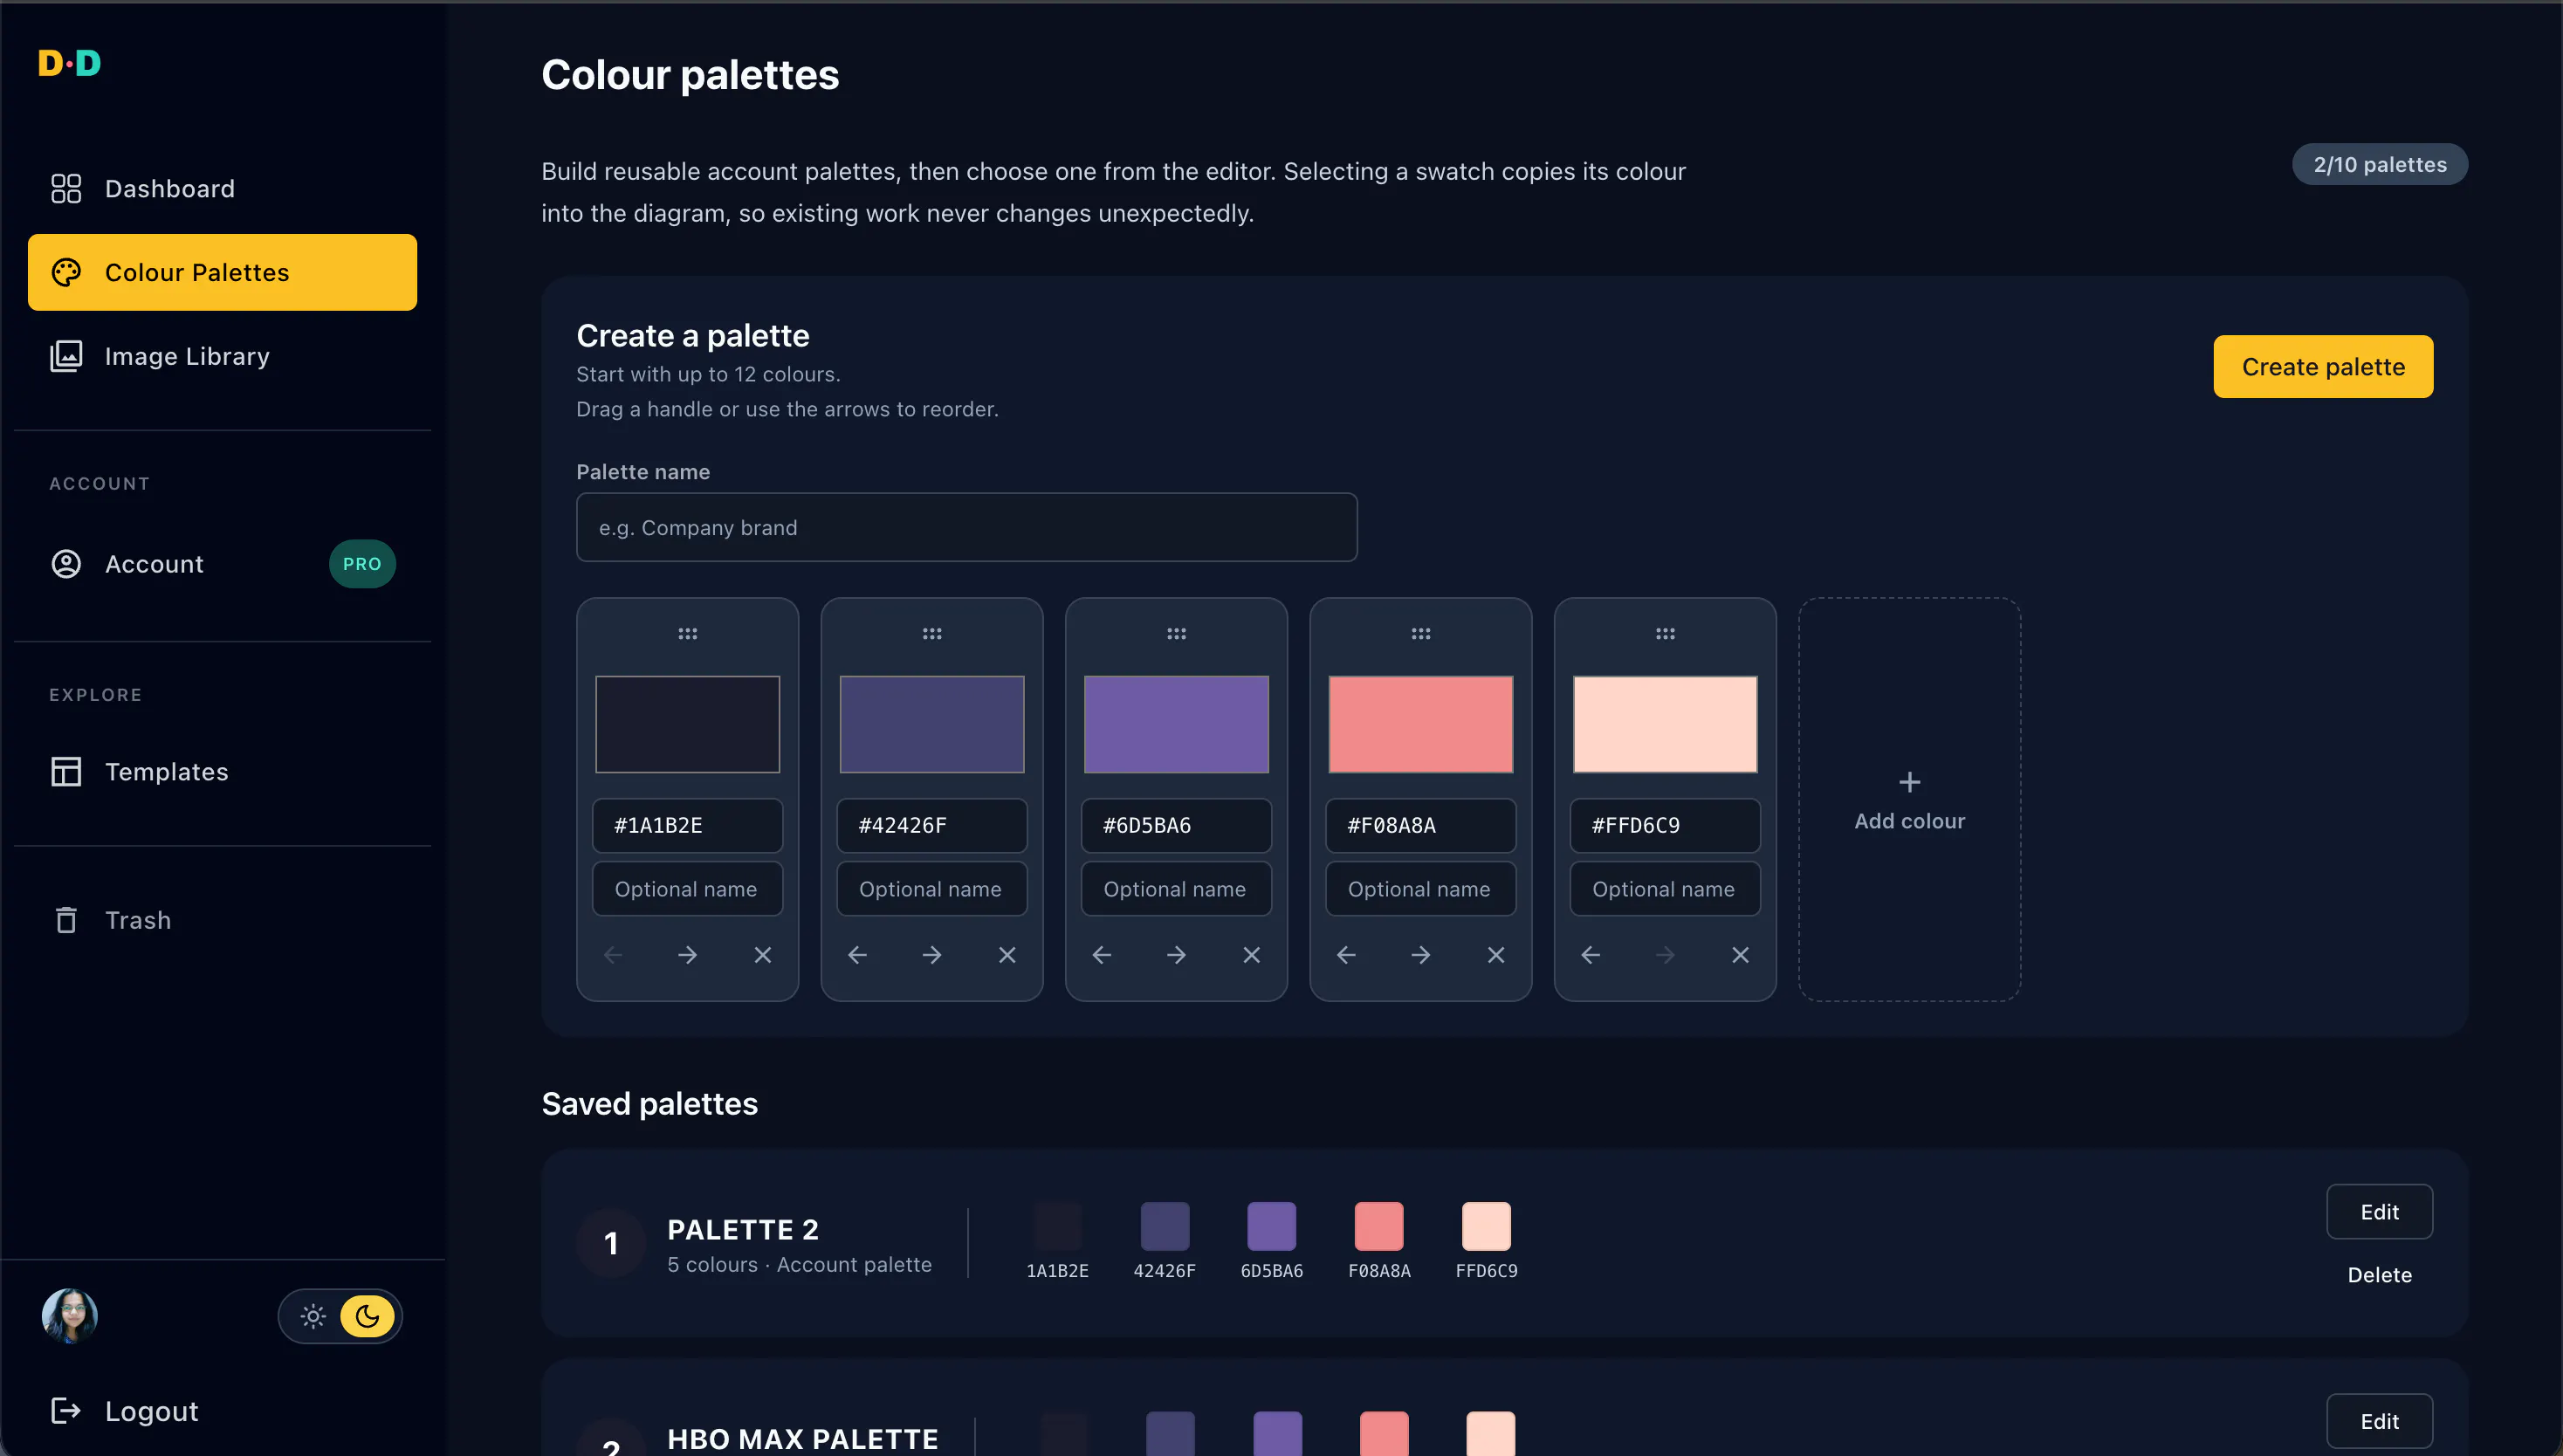This screenshot has height=1456, width=2563.
Task: Edit the saved PALETTE 2
Action: 2379,1211
